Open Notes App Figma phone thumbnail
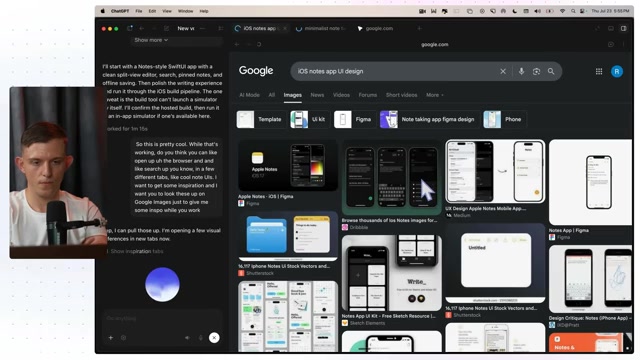 (x=590, y=182)
